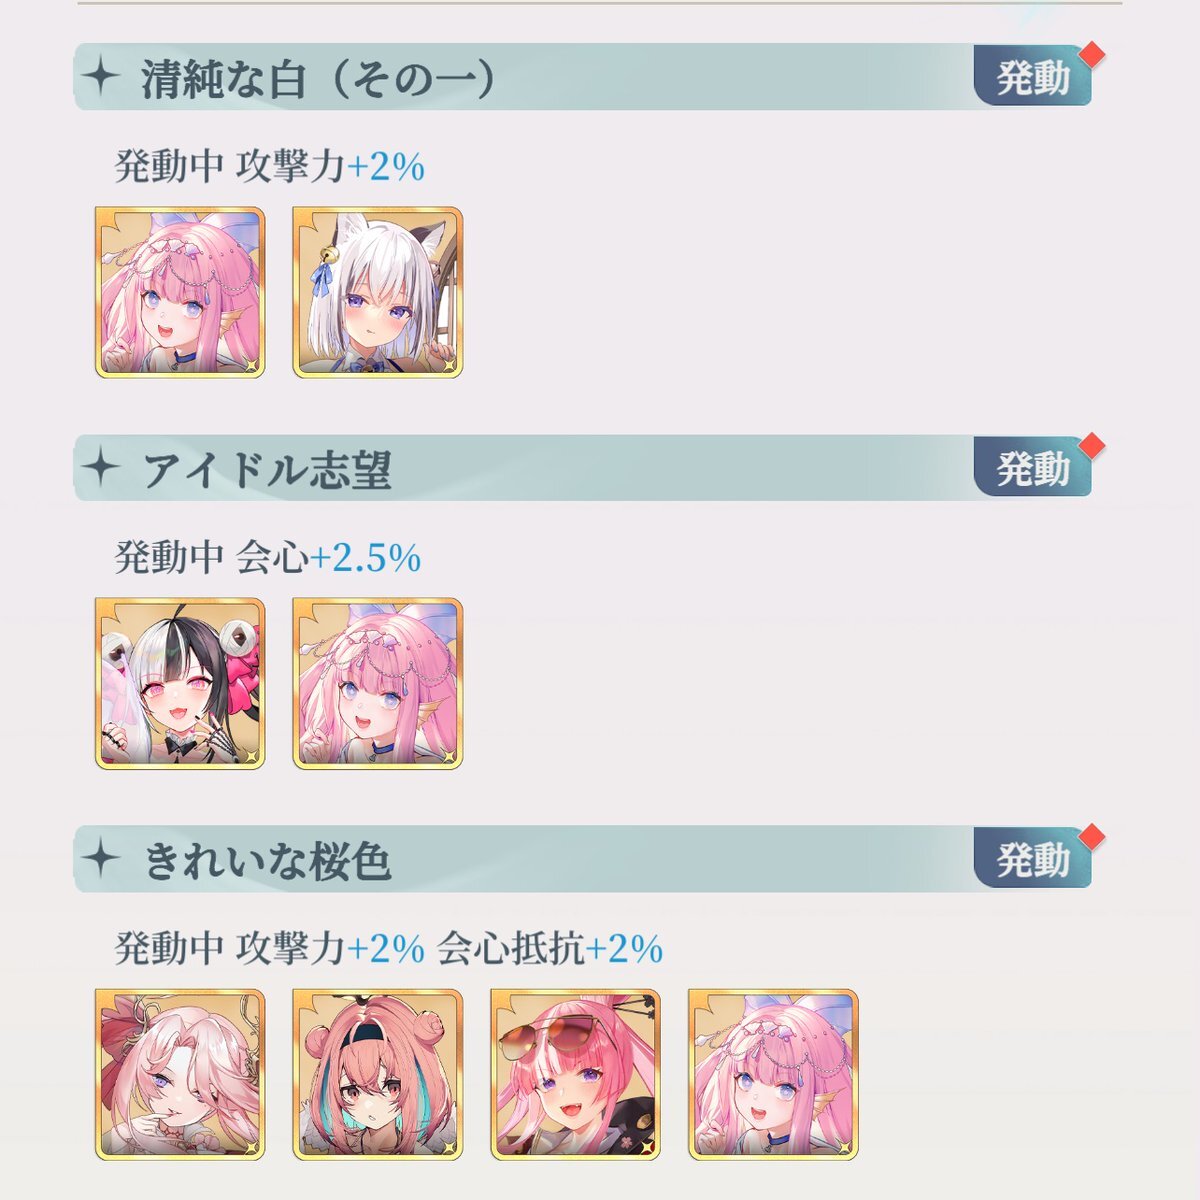This screenshot has height=1200, width=1200.
Task: Select black and white haired character portrait
Action: coord(180,683)
